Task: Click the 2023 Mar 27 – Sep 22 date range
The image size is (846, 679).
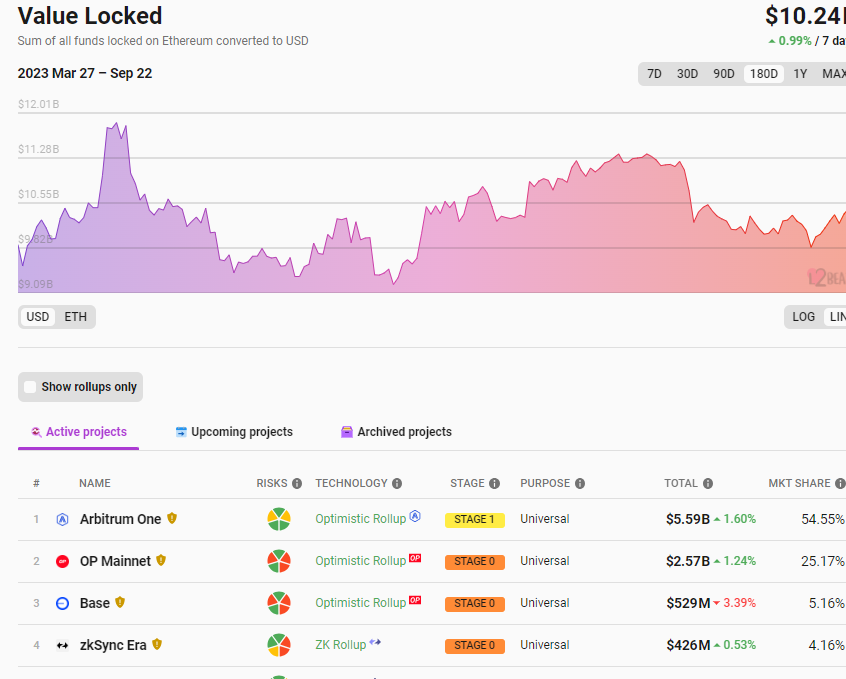Action: pos(85,73)
